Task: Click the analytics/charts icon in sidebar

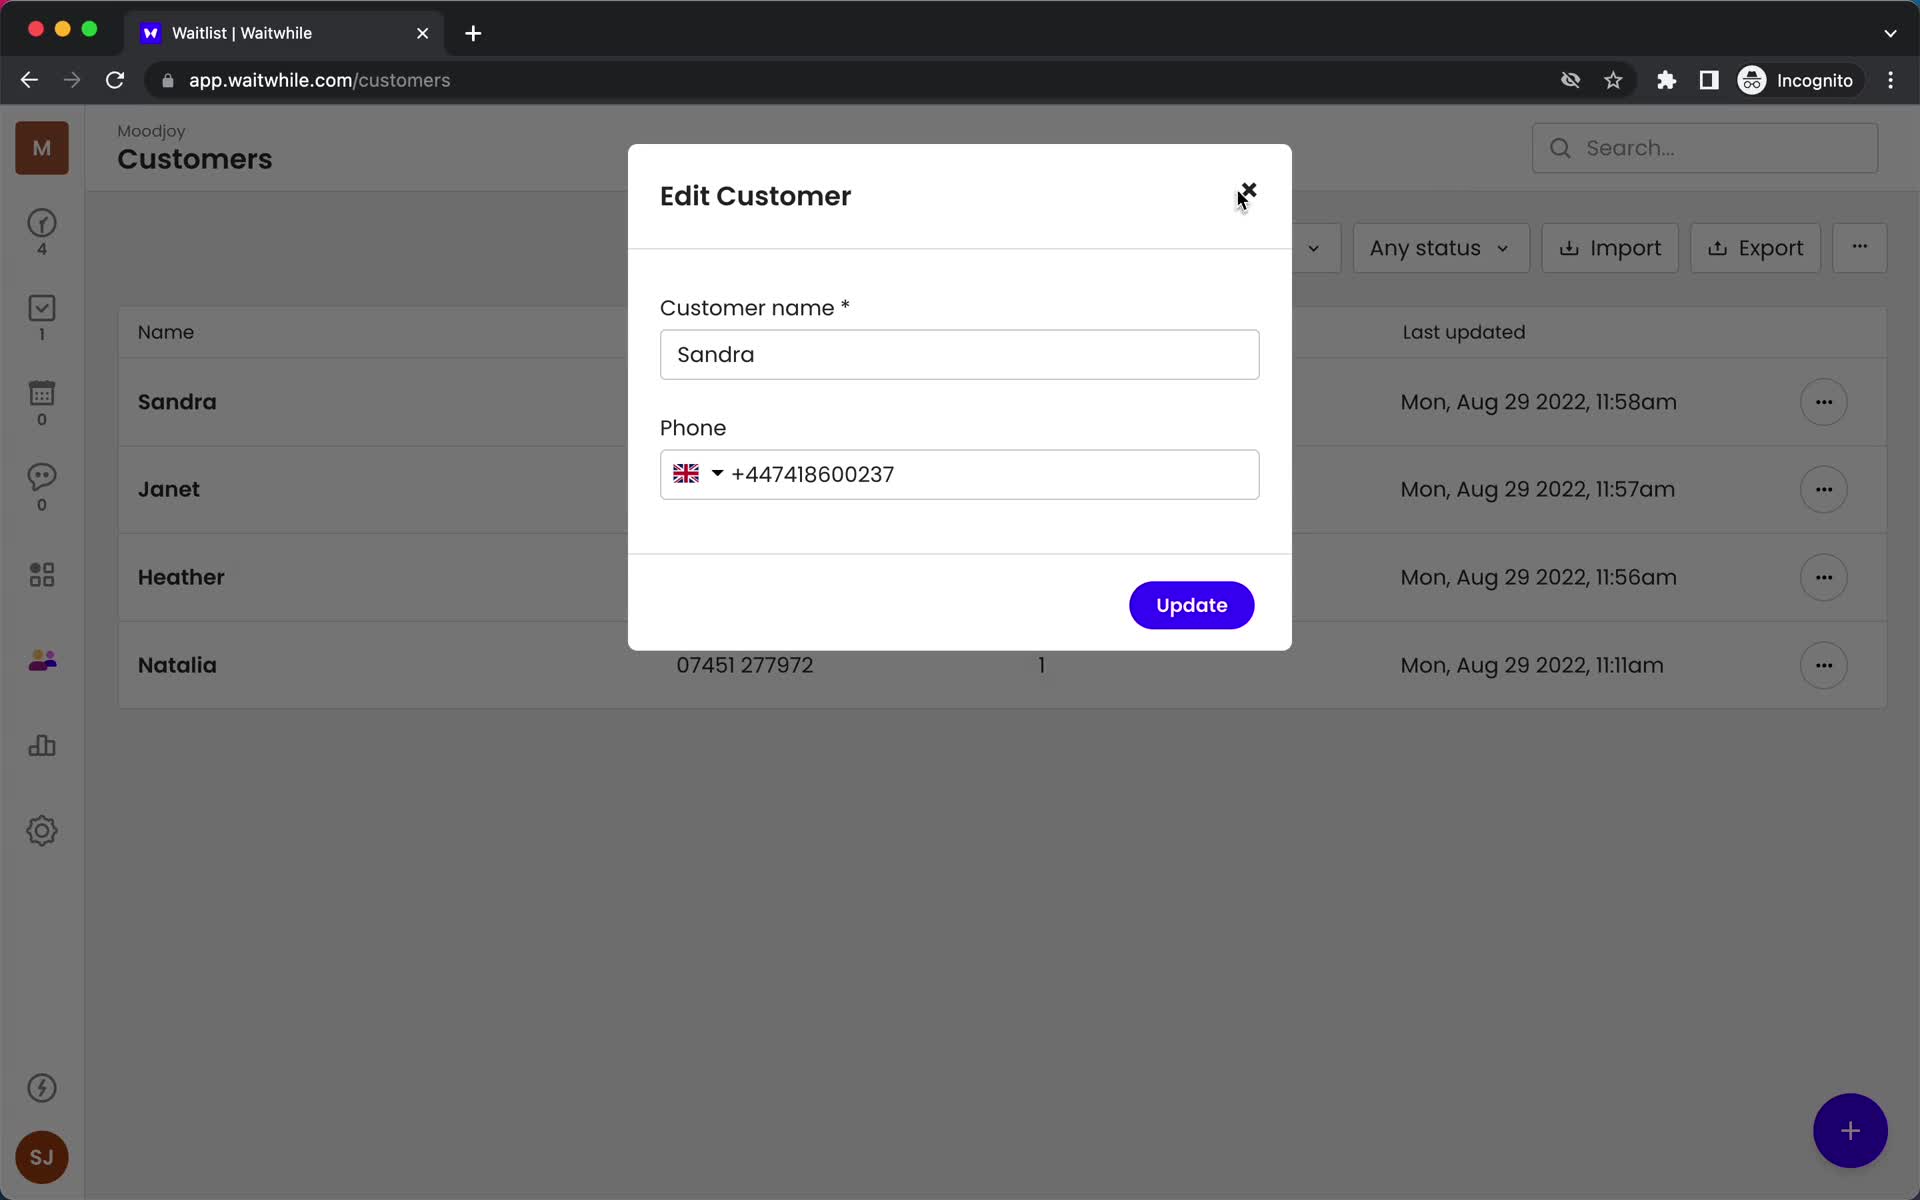Action: click(x=41, y=745)
